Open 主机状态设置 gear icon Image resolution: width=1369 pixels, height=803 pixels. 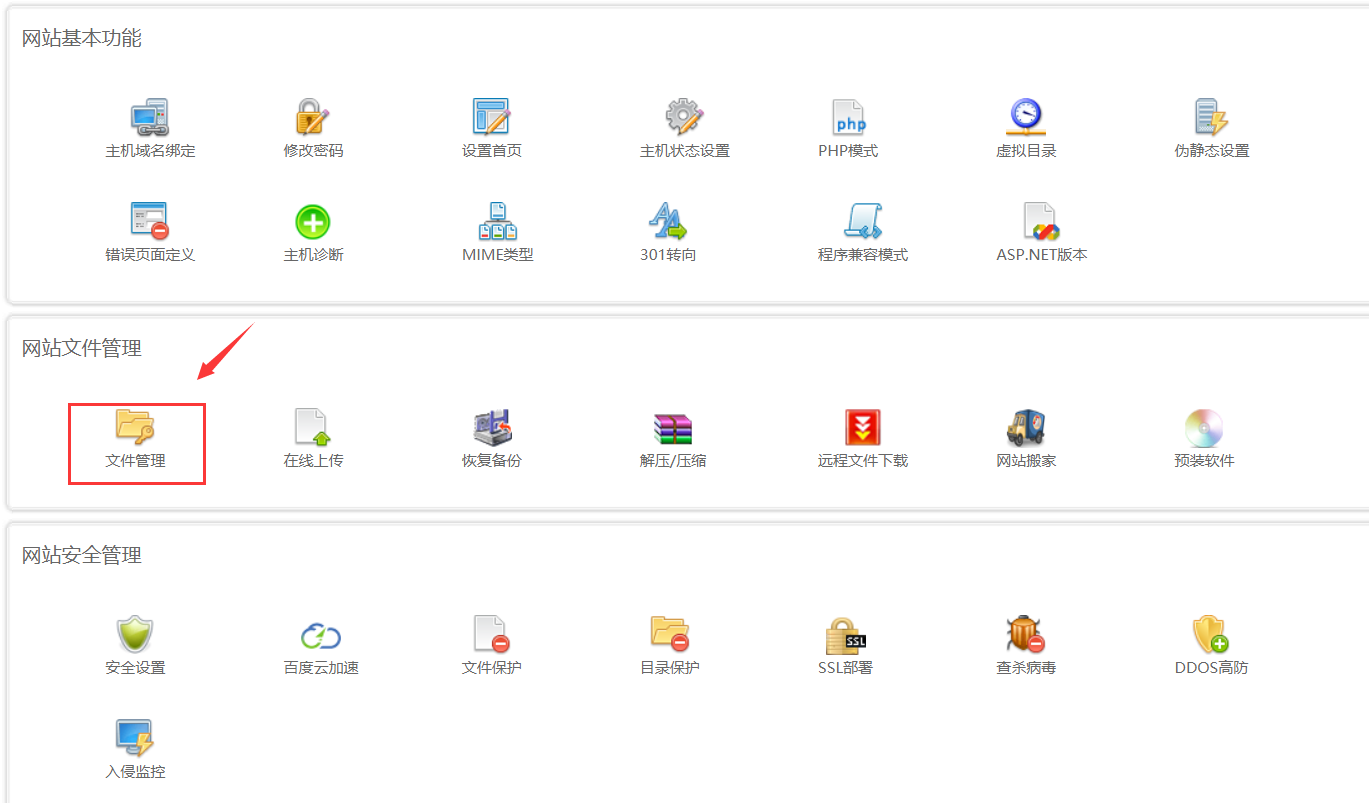coord(684,118)
